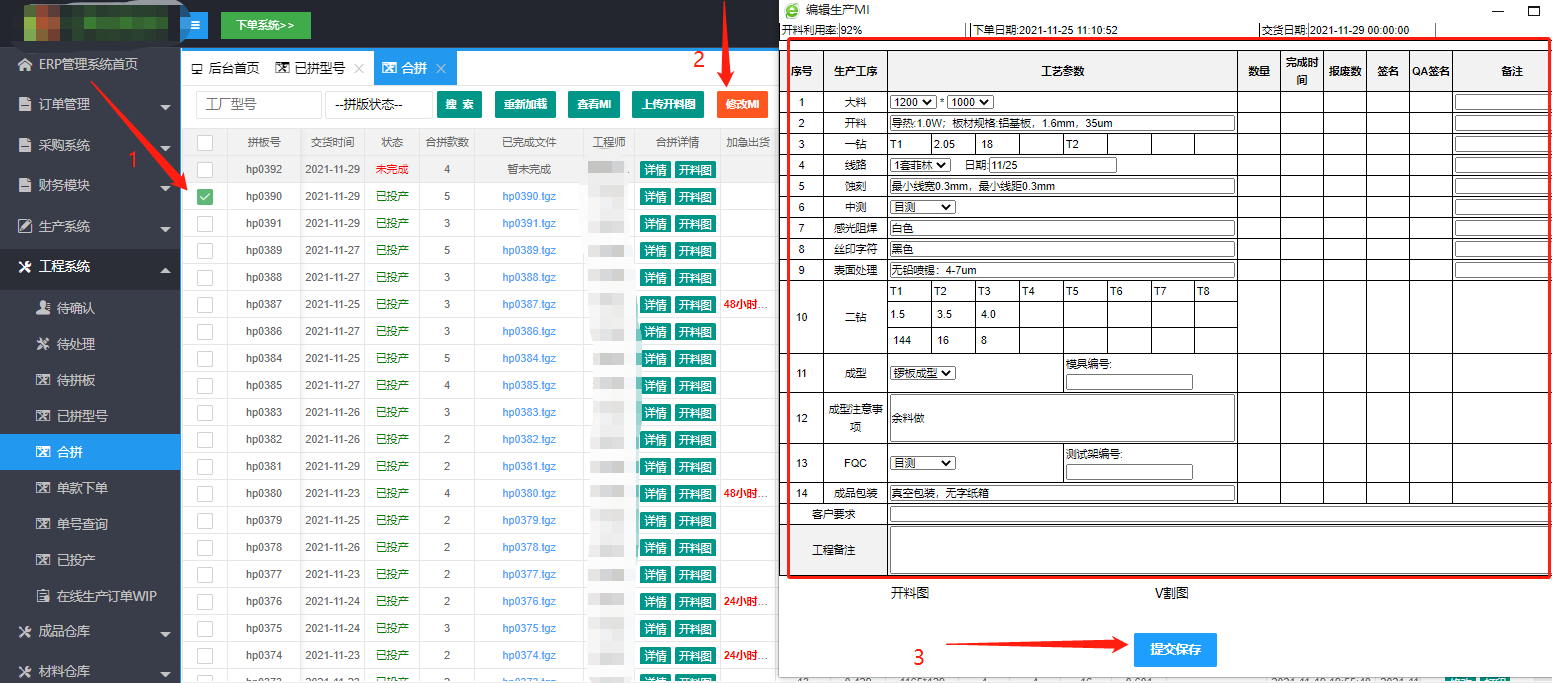This screenshot has height=683, width=1552.
Task: Check the hp0392 row checkbox
Action: click(x=205, y=170)
